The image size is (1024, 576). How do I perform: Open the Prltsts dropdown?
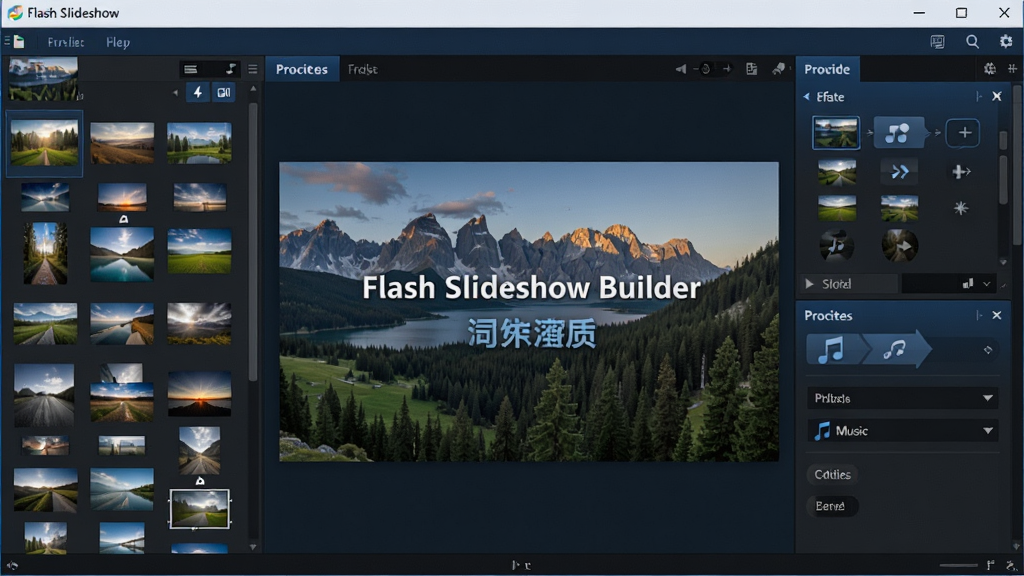pos(903,398)
